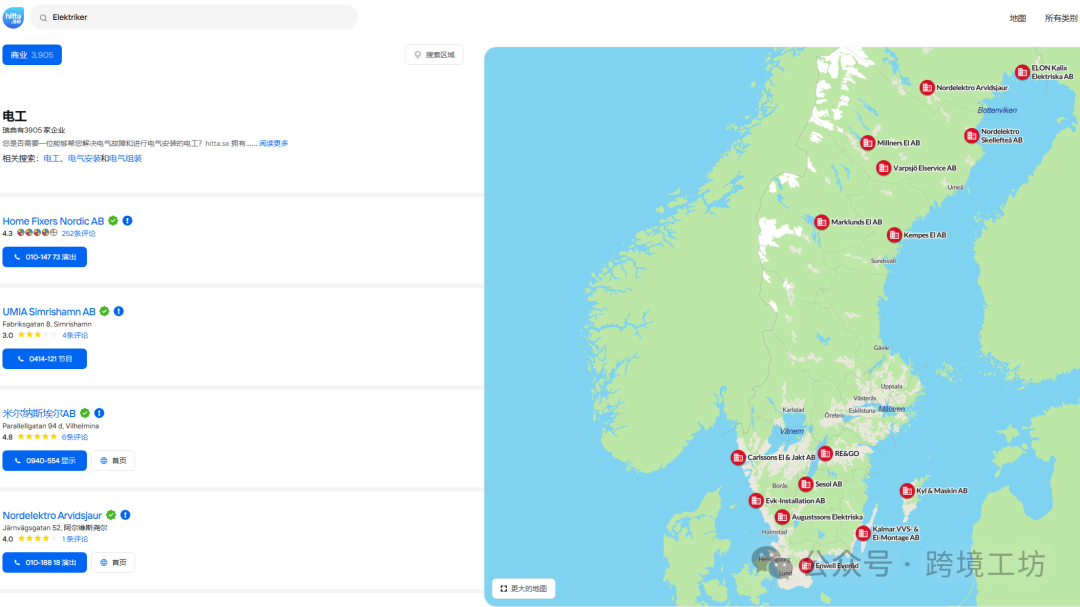Open the 所有类别 categories menu

click(1060, 18)
